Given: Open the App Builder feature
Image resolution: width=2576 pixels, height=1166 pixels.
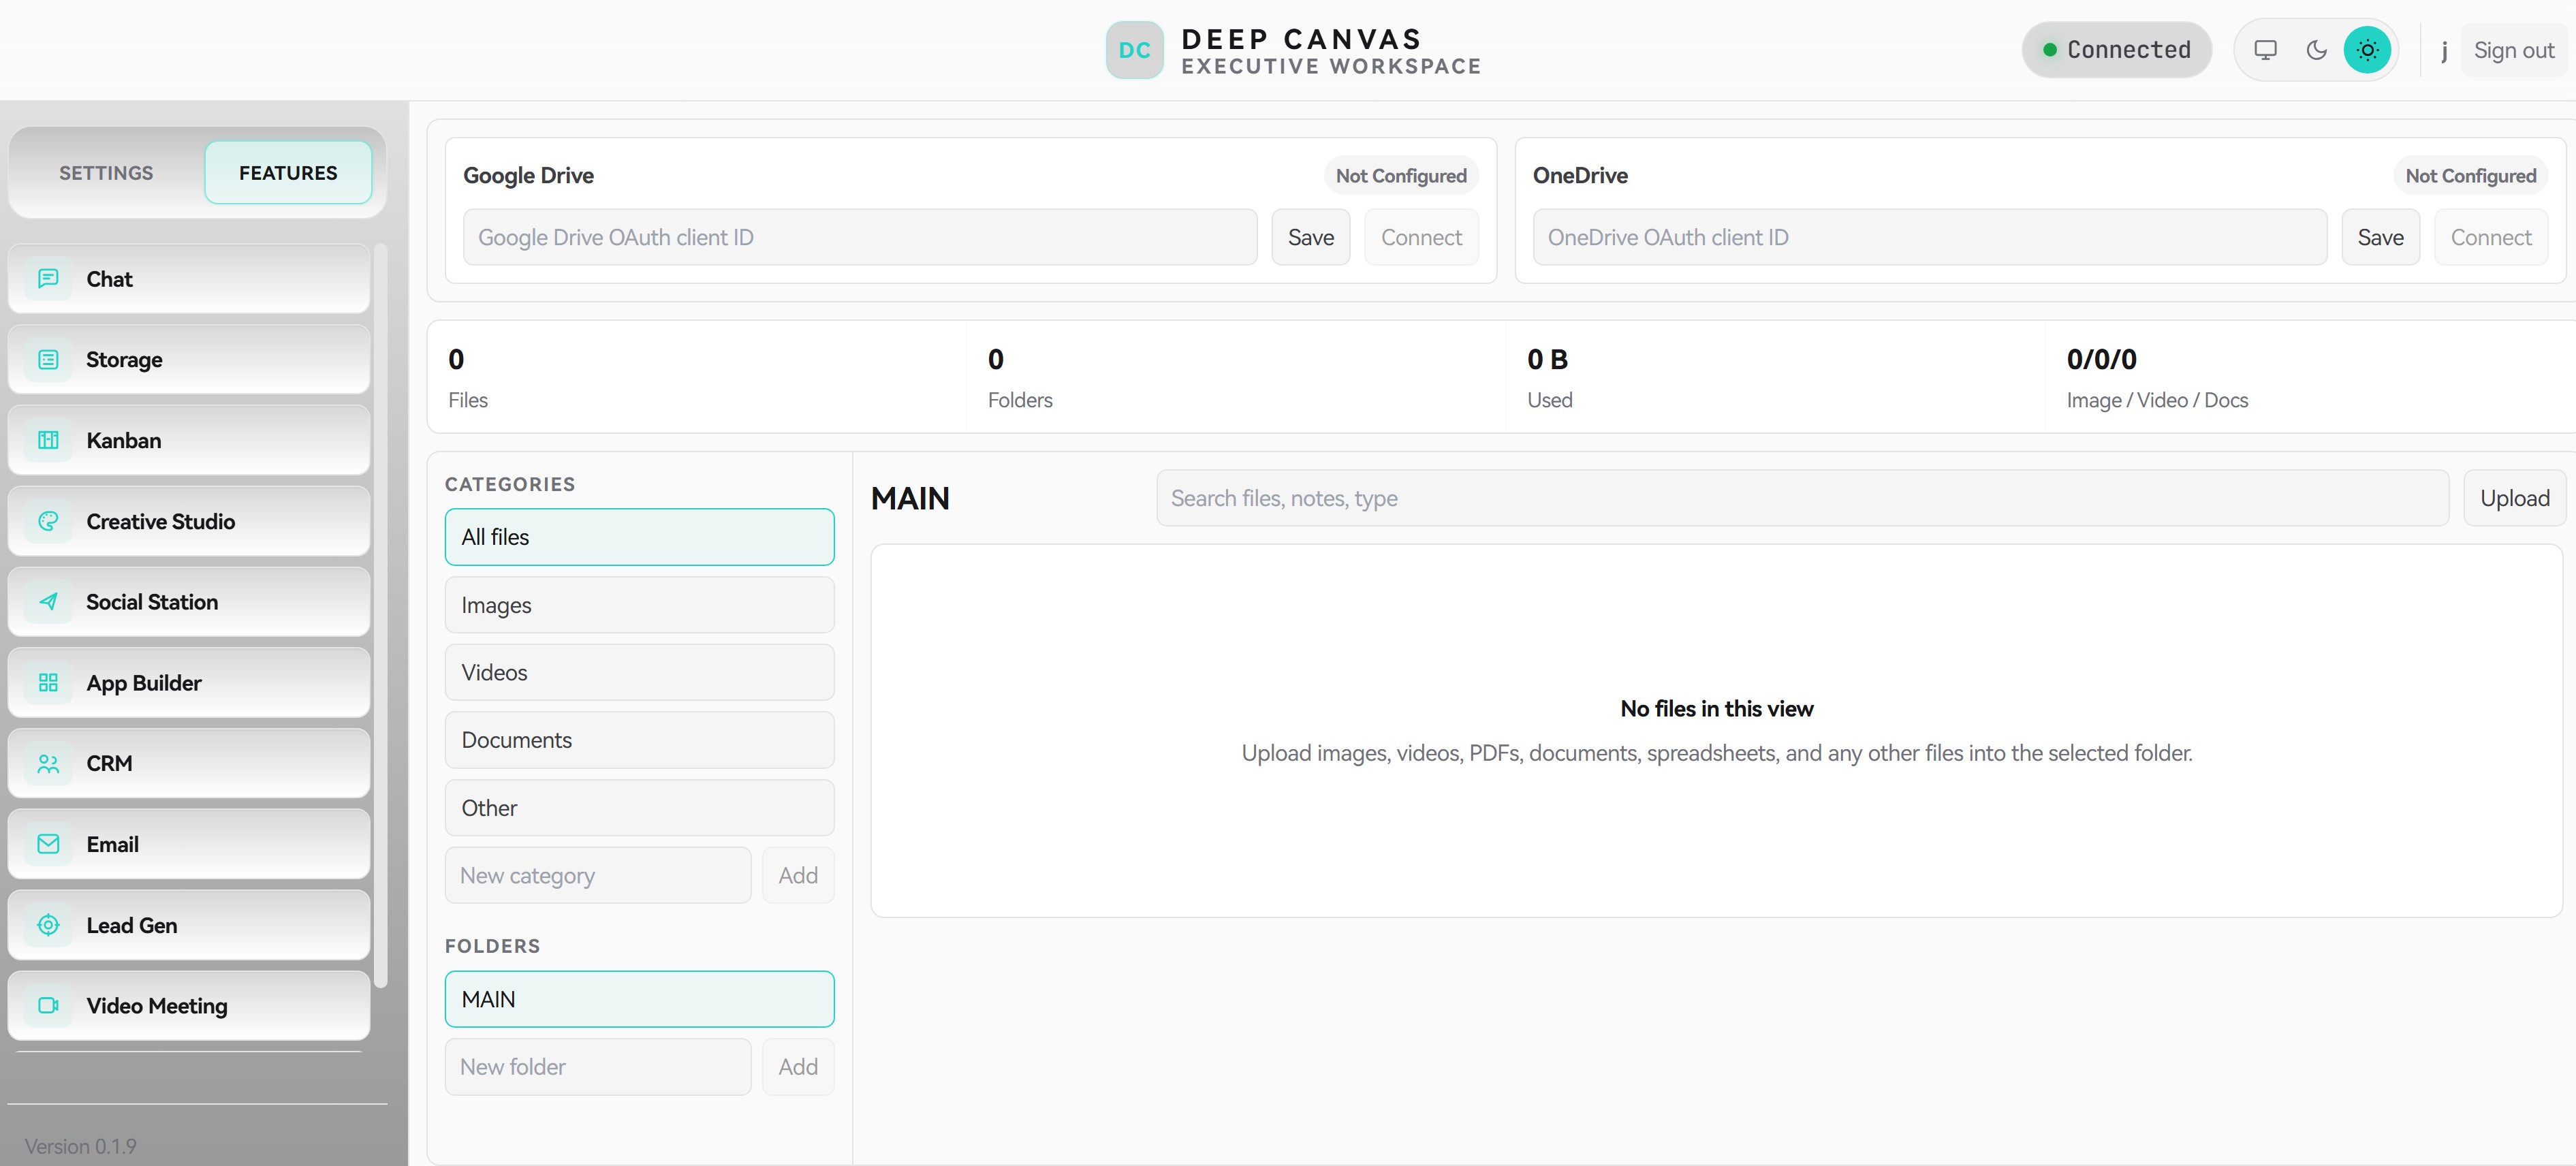Looking at the screenshot, I should [189, 683].
